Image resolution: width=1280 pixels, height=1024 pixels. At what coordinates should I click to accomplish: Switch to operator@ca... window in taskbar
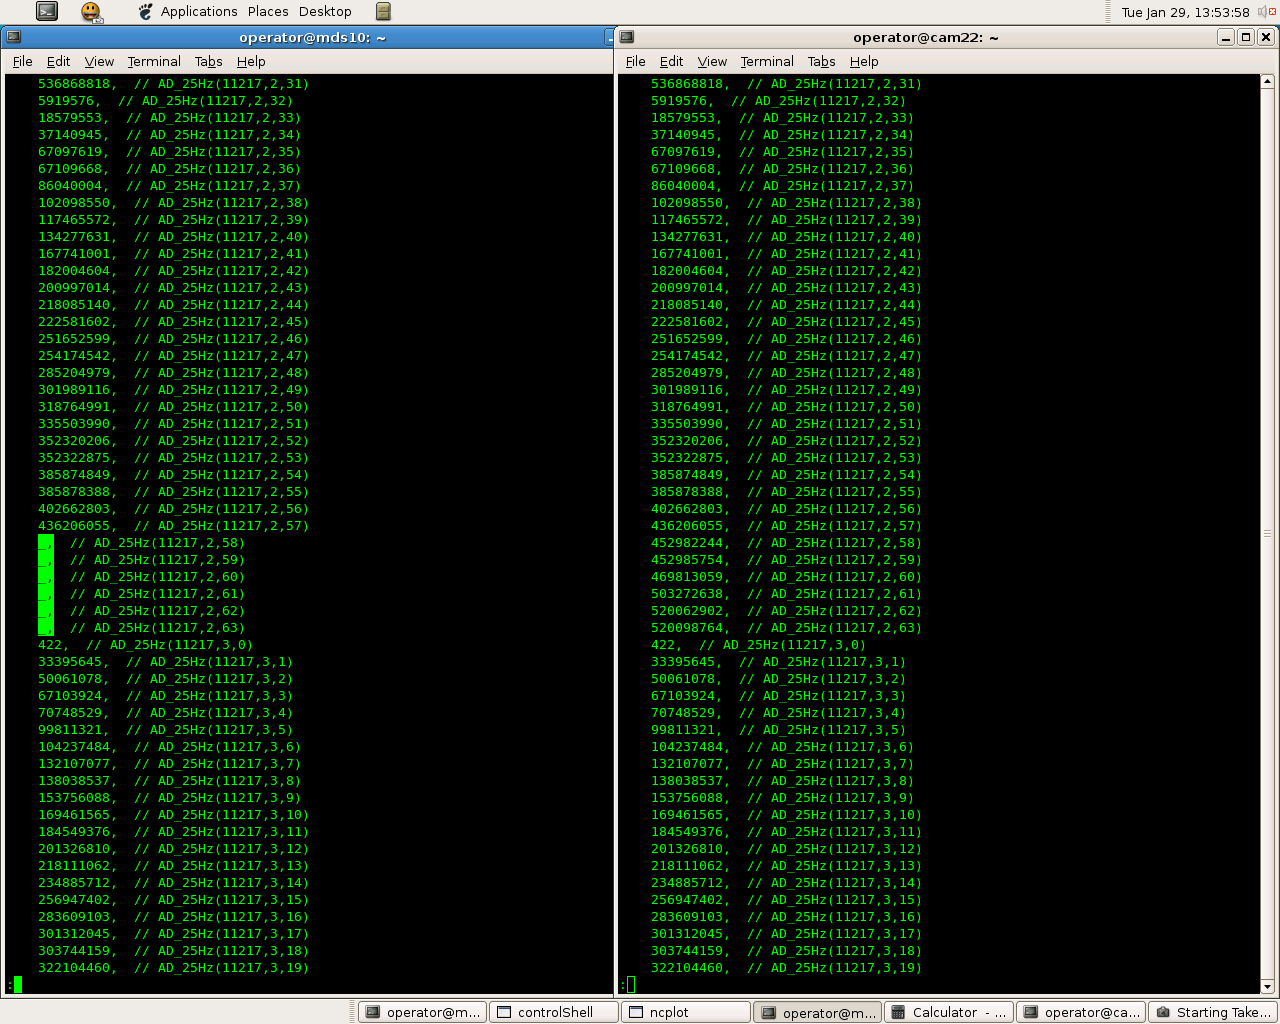coord(1081,1012)
